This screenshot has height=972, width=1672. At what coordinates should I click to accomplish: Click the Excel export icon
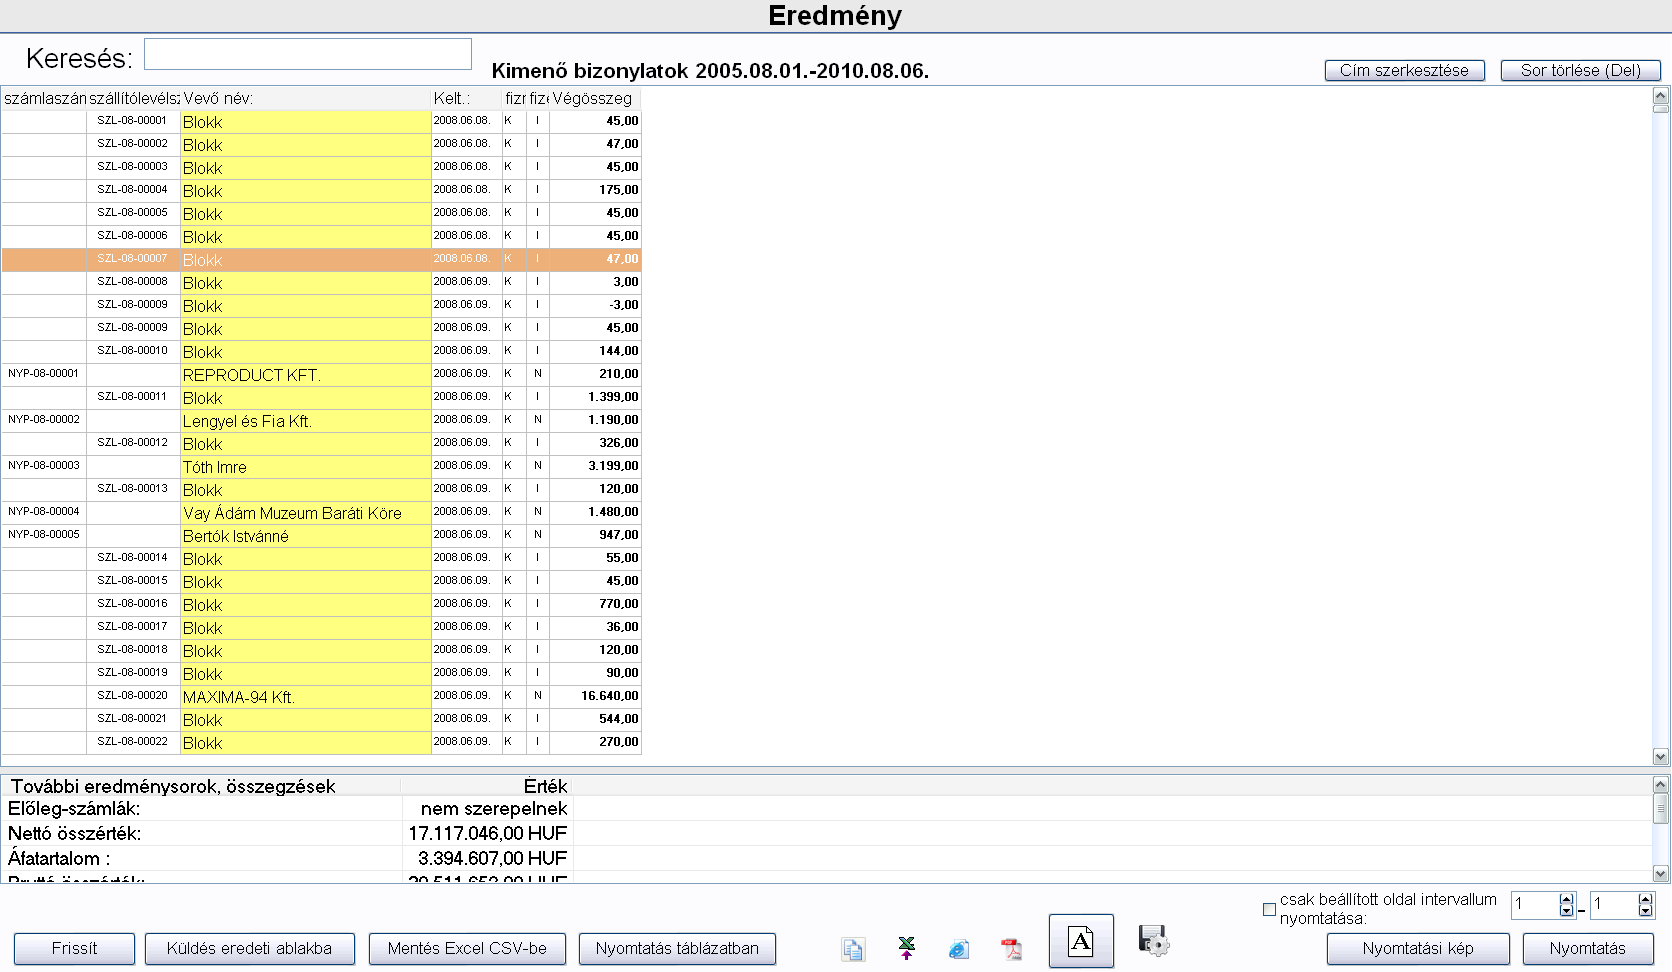pos(906,948)
